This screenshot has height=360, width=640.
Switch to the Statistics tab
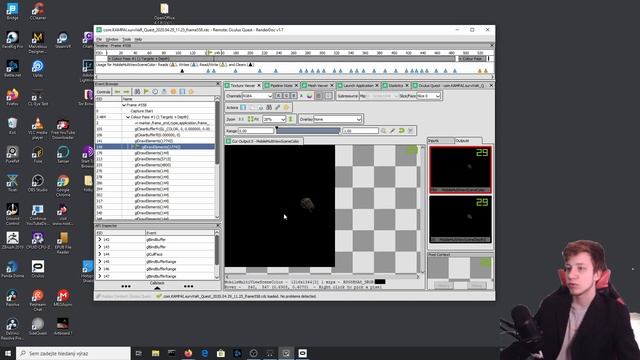[395, 85]
